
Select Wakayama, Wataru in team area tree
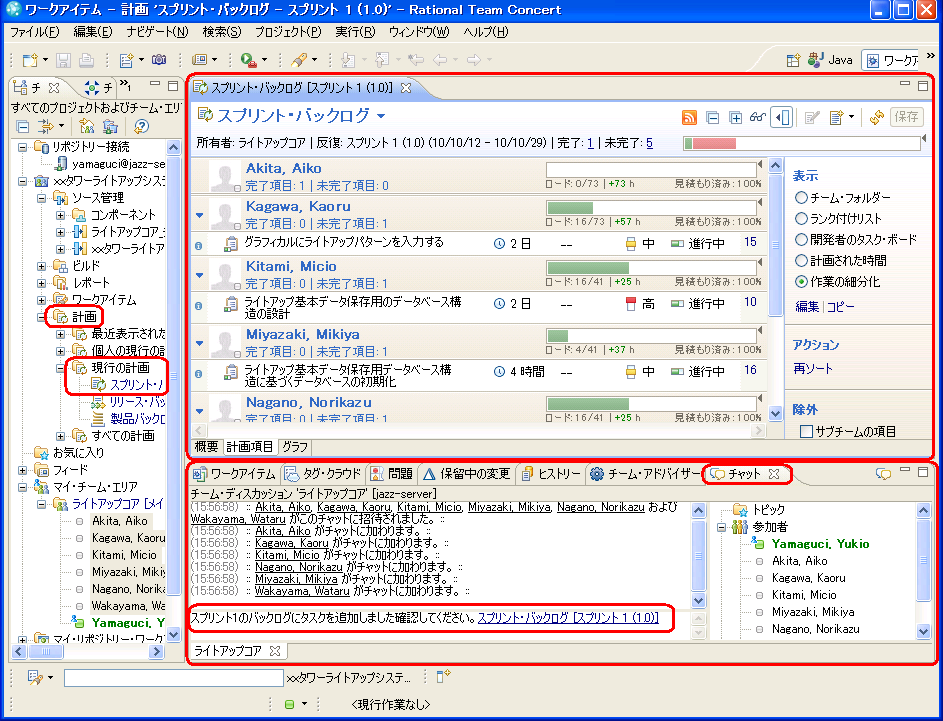[x=127, y=606]
